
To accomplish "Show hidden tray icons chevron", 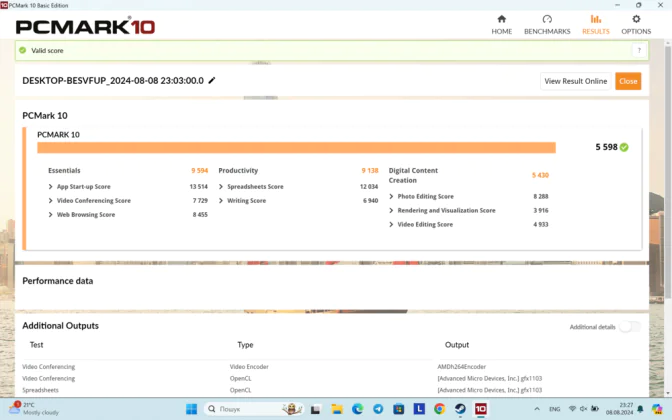I will click(537, 409).
